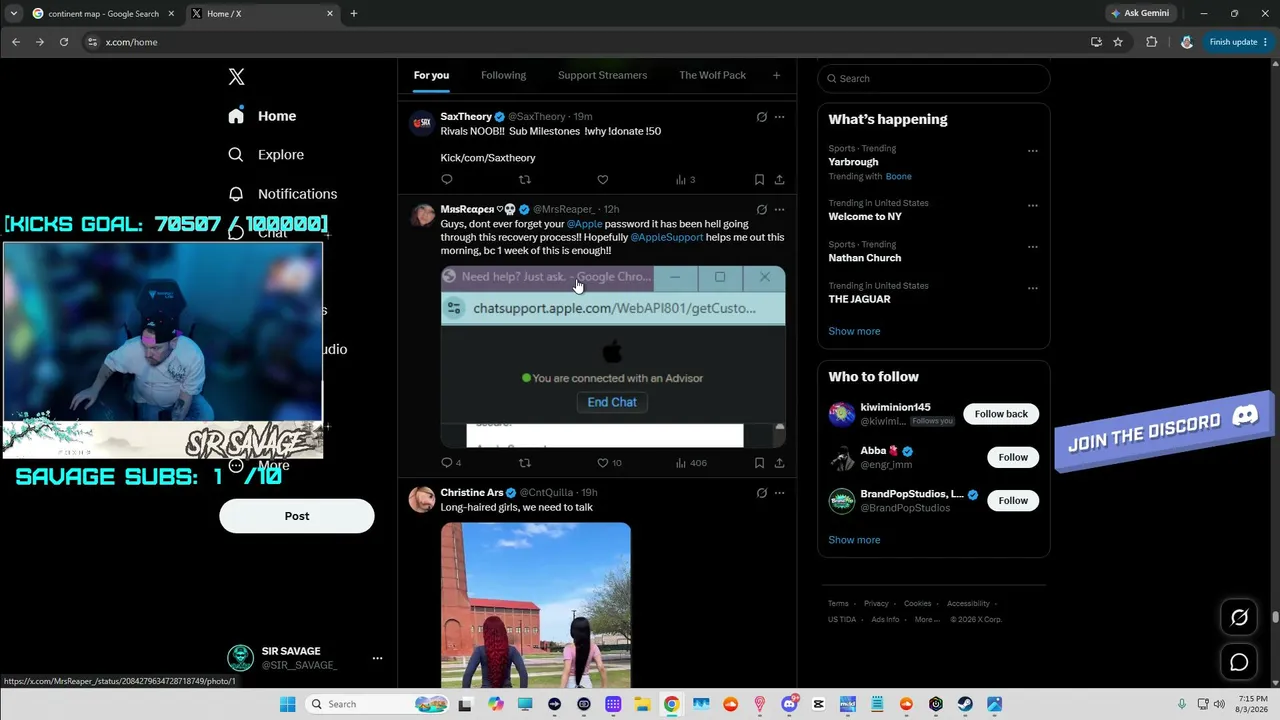1280x720 pixels.
Task: Switch to continent map Google Search tab
Action: tap(103, 14)
